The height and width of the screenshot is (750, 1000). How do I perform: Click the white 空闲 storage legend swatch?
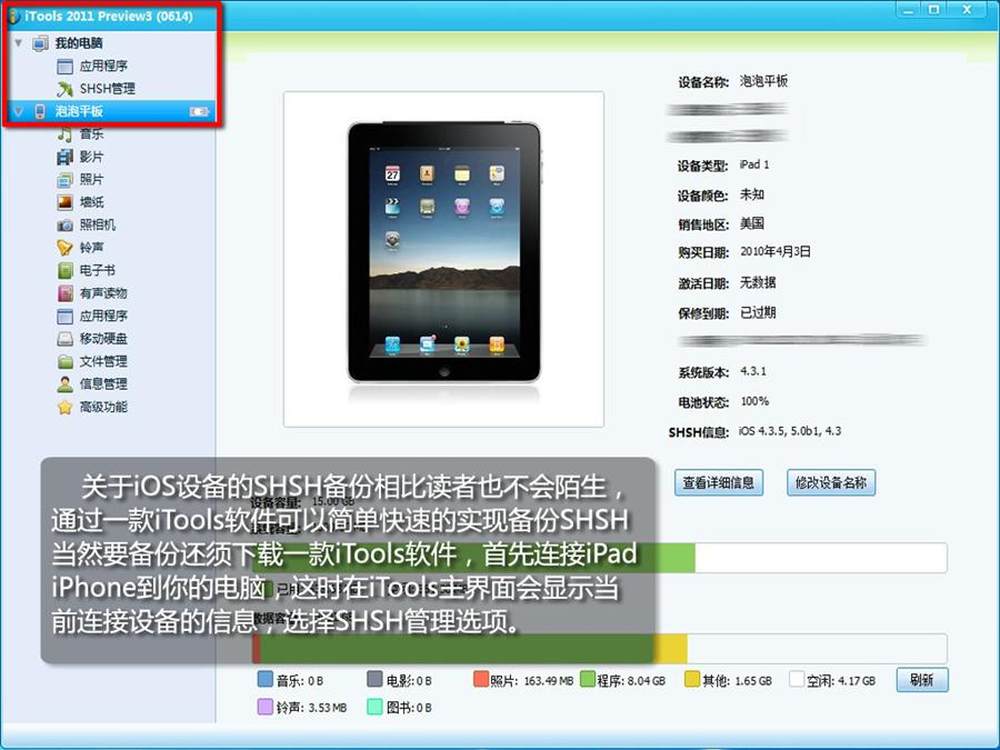click(x=797, y=679)
